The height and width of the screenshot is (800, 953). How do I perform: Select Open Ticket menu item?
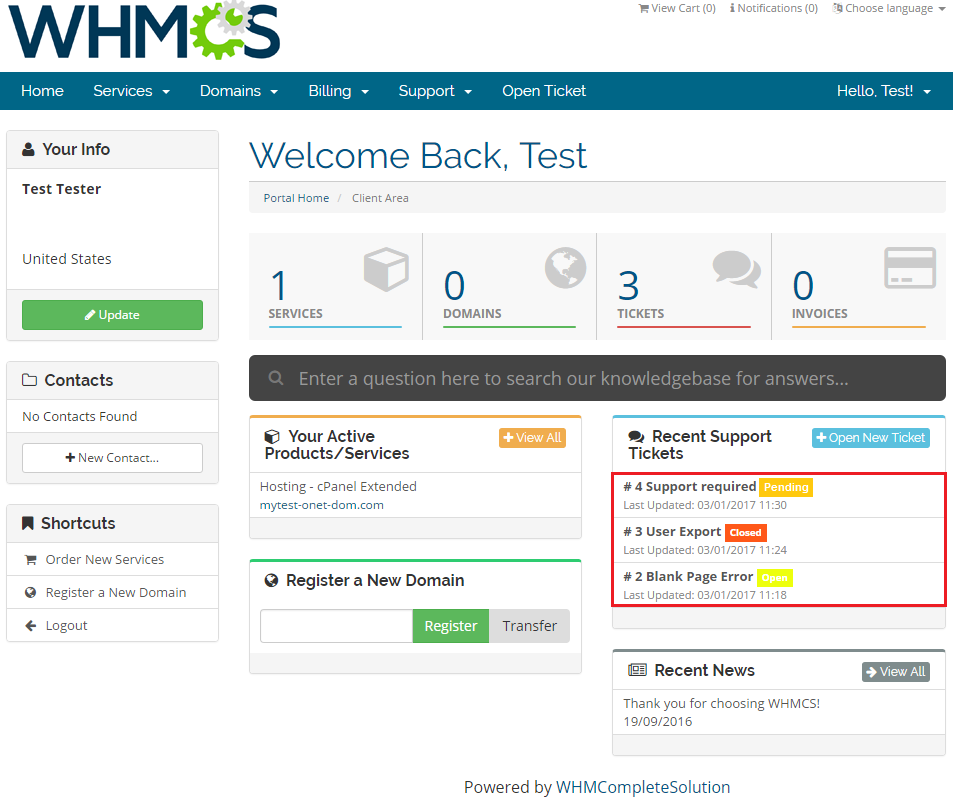point(544,91)
